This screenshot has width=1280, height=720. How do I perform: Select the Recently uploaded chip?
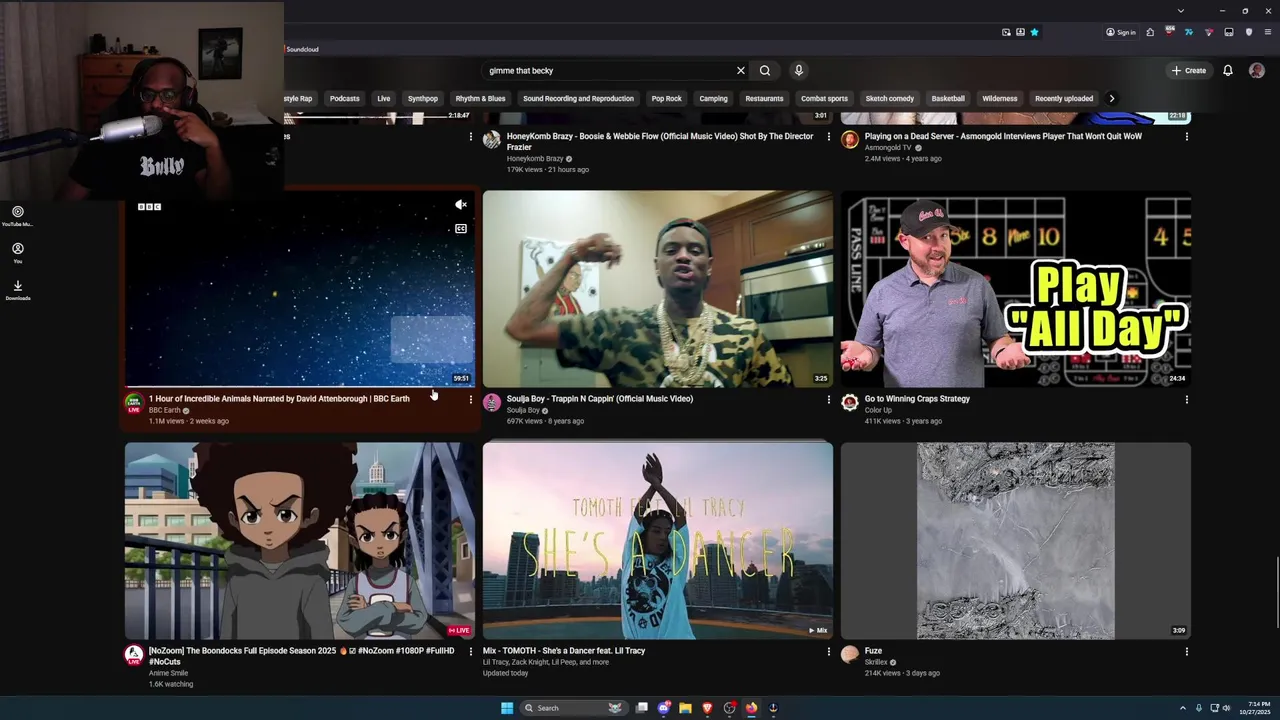point(1064,98)
